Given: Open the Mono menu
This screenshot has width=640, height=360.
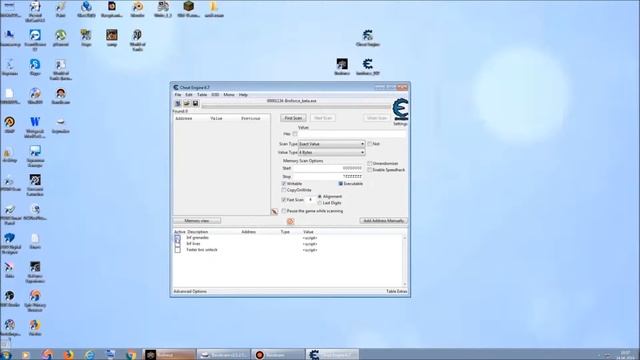Looking at the screenshot, I should point(229,95).
